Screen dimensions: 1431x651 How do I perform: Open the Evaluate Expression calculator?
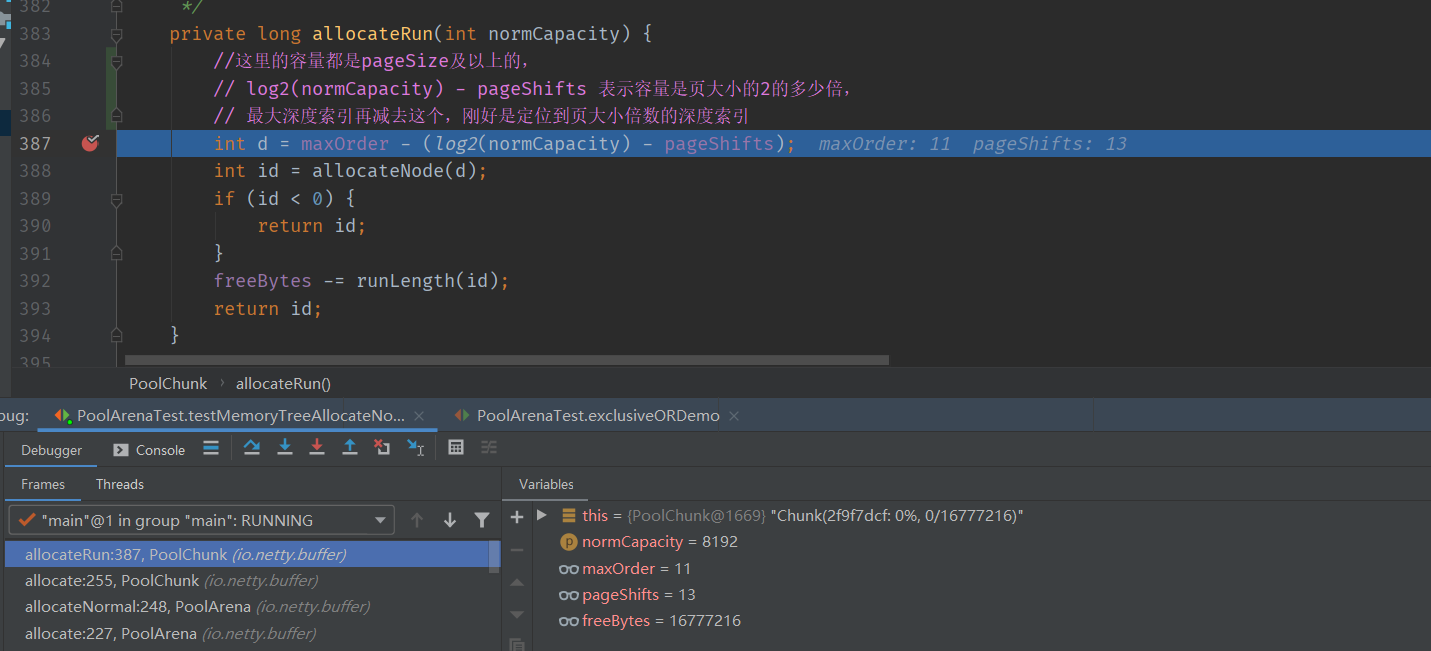456,448
